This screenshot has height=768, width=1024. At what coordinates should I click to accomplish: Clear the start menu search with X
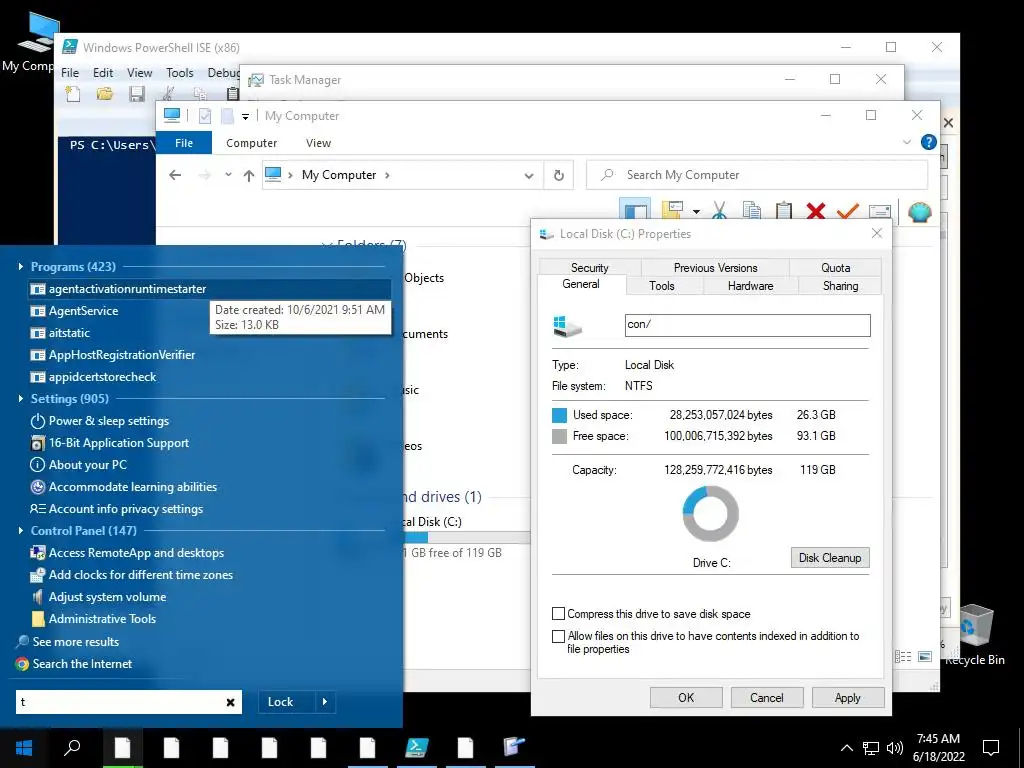pyautogui.click(x=231, y=702)
